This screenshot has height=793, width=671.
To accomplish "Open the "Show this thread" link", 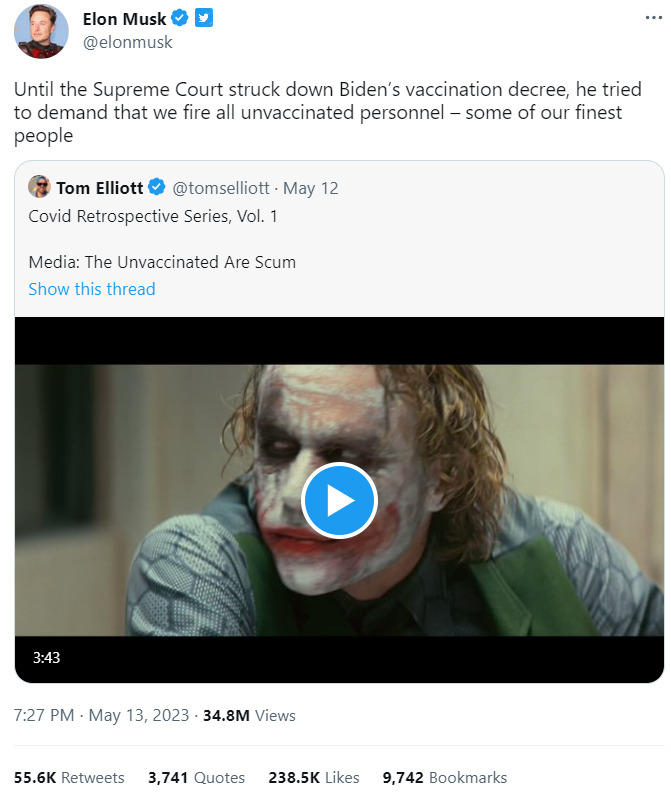I will tap(92, 289).
